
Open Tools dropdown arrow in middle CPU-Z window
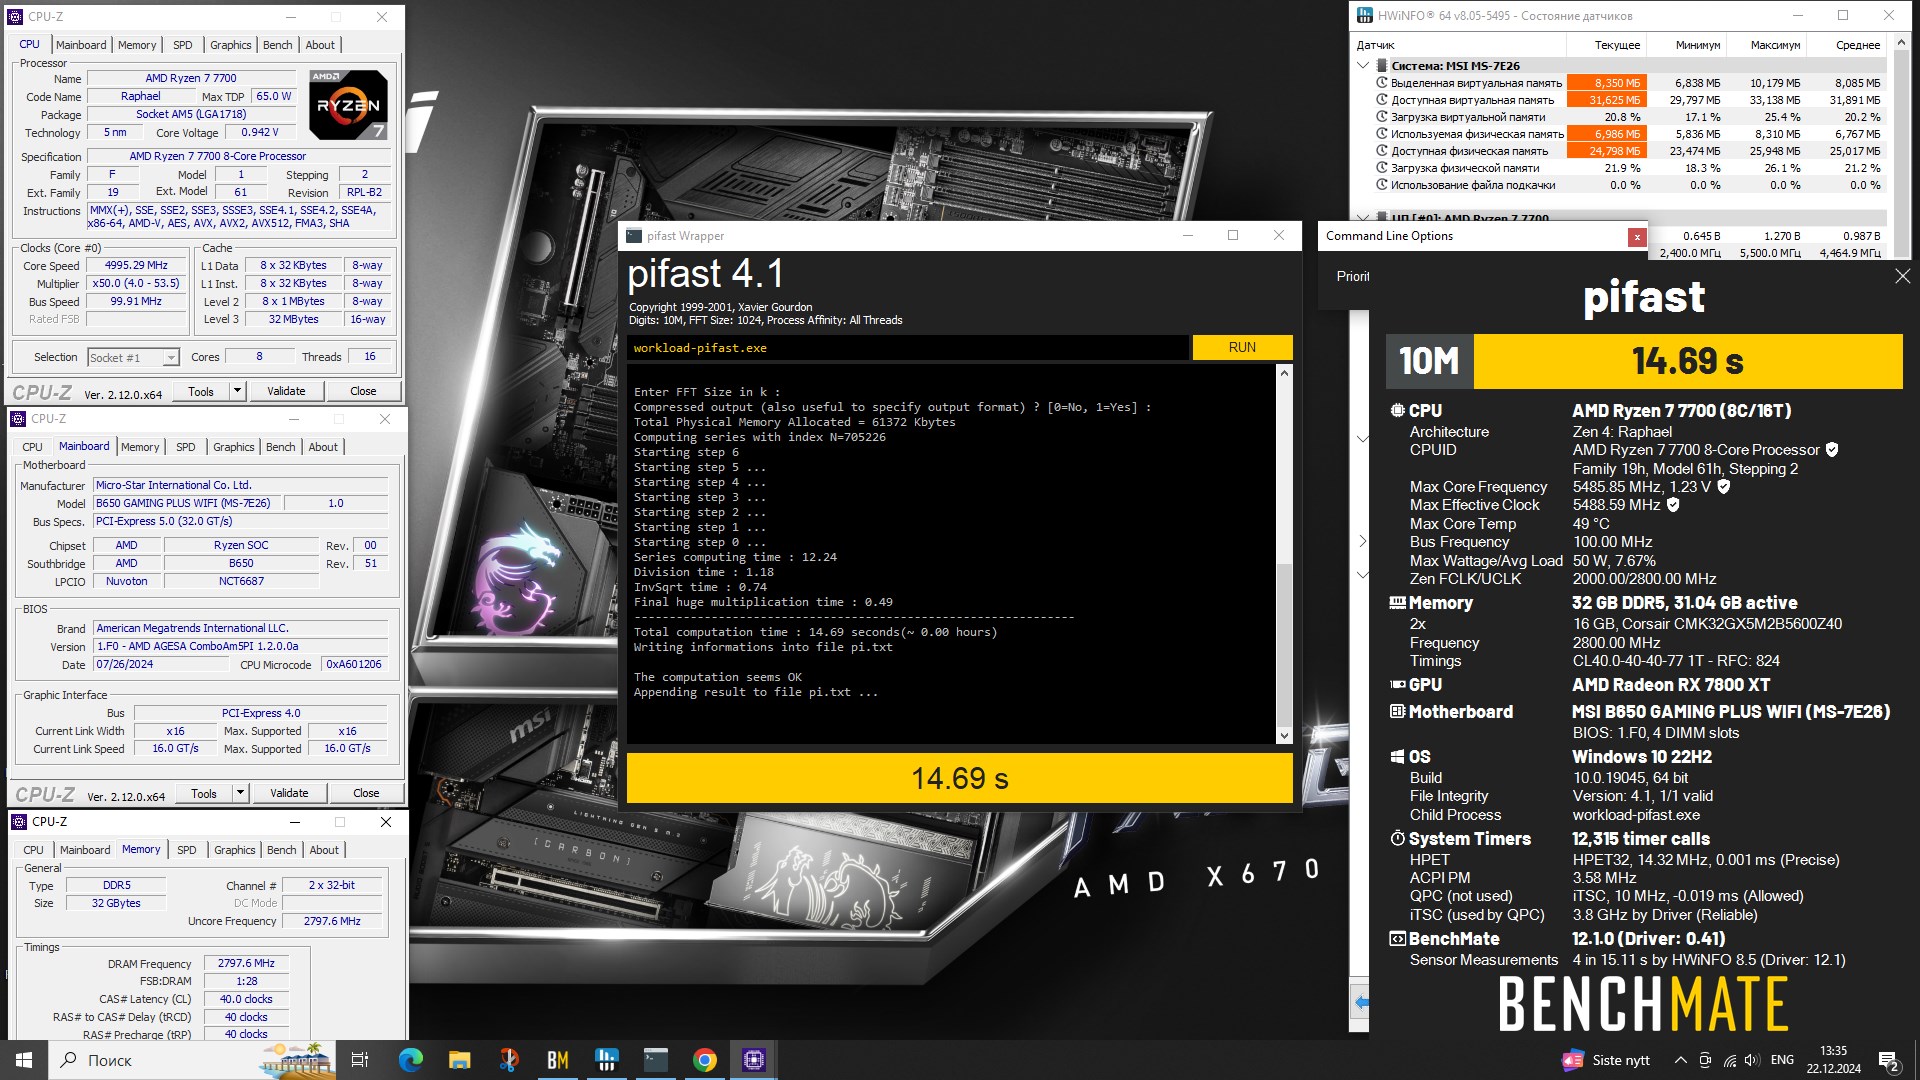[240, 793]
